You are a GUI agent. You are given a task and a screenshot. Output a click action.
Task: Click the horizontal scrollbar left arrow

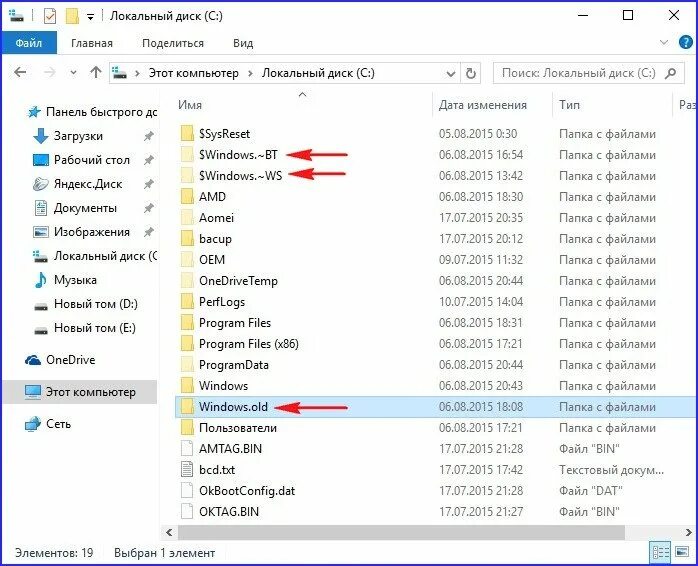tap(169, 532)
